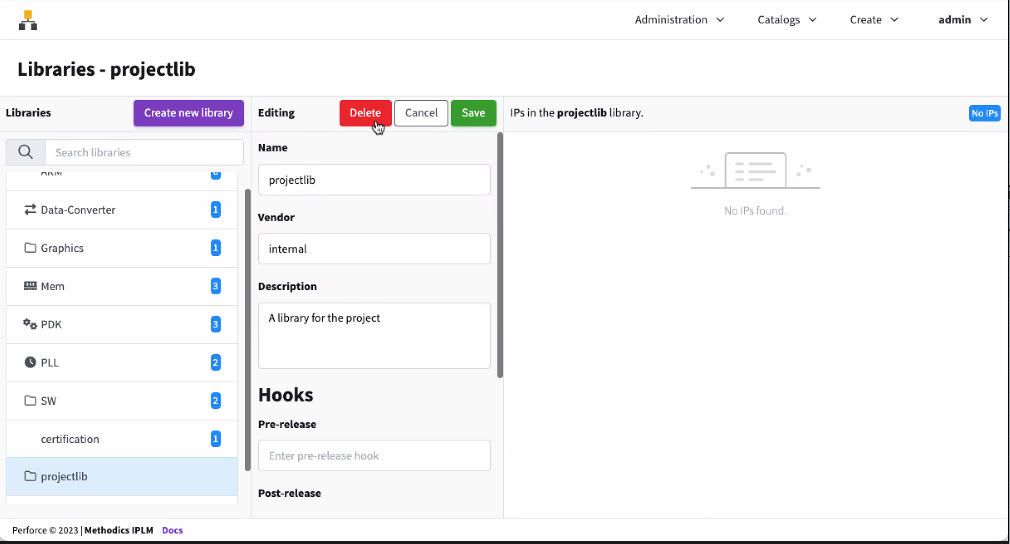Click the Methodics logo in header

28,20
